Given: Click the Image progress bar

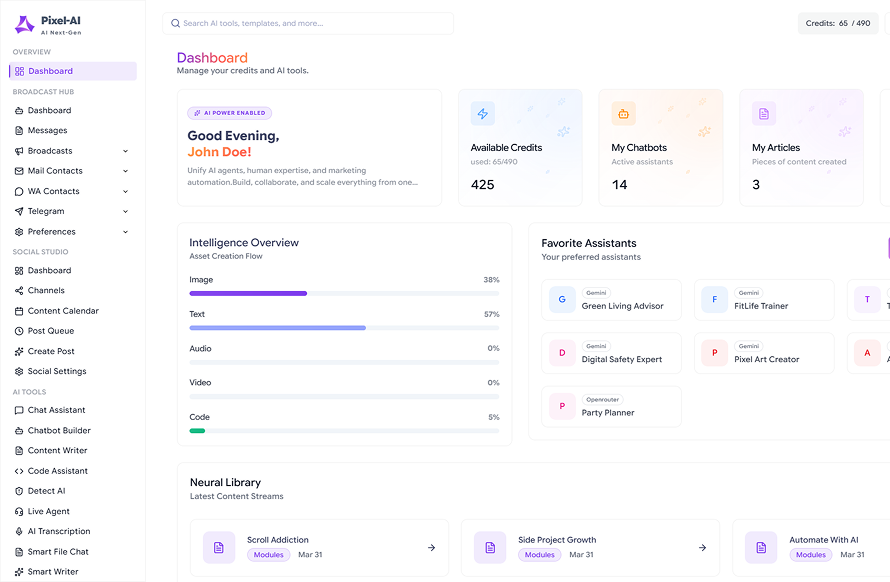Looking at the screenshot, I should (x=344, y=294).
